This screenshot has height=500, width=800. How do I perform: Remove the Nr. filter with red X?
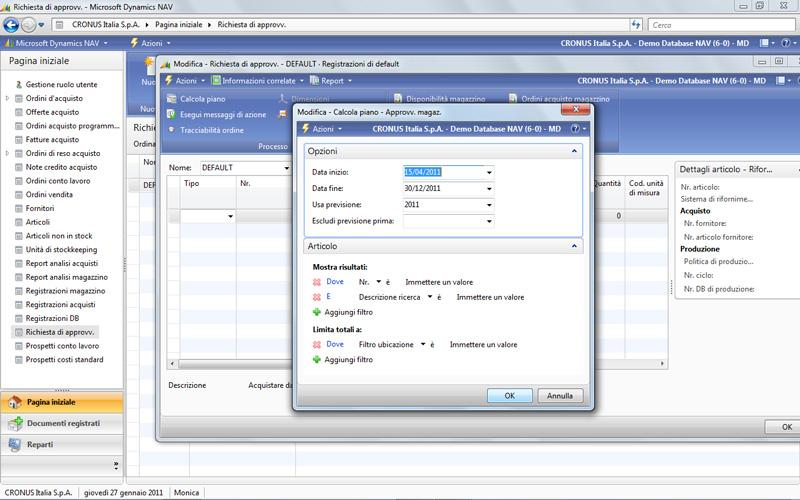[x=317, y=282]
